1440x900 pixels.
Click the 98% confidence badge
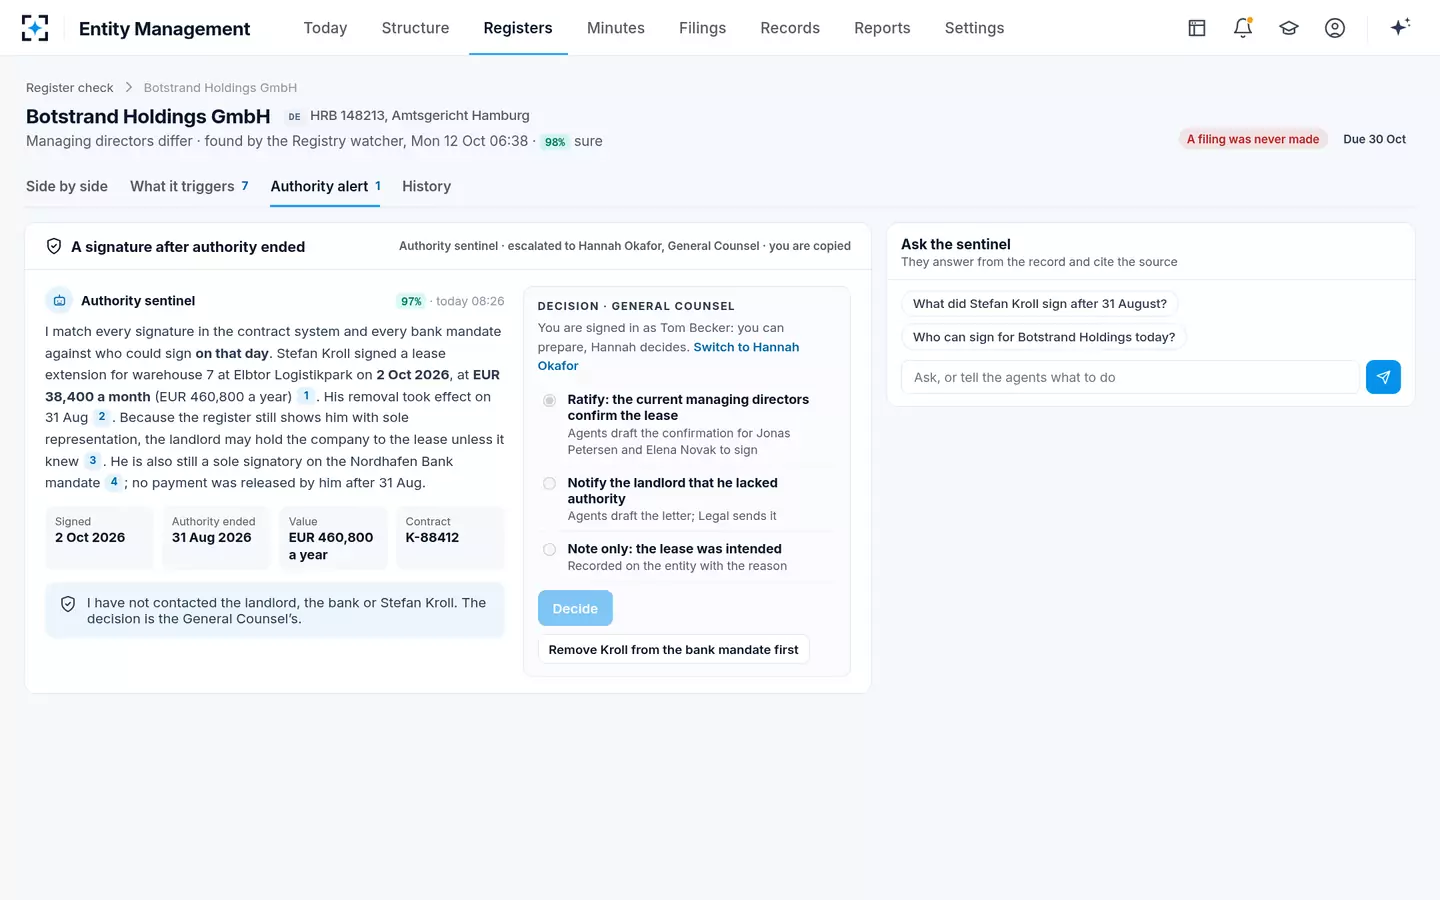555,142
